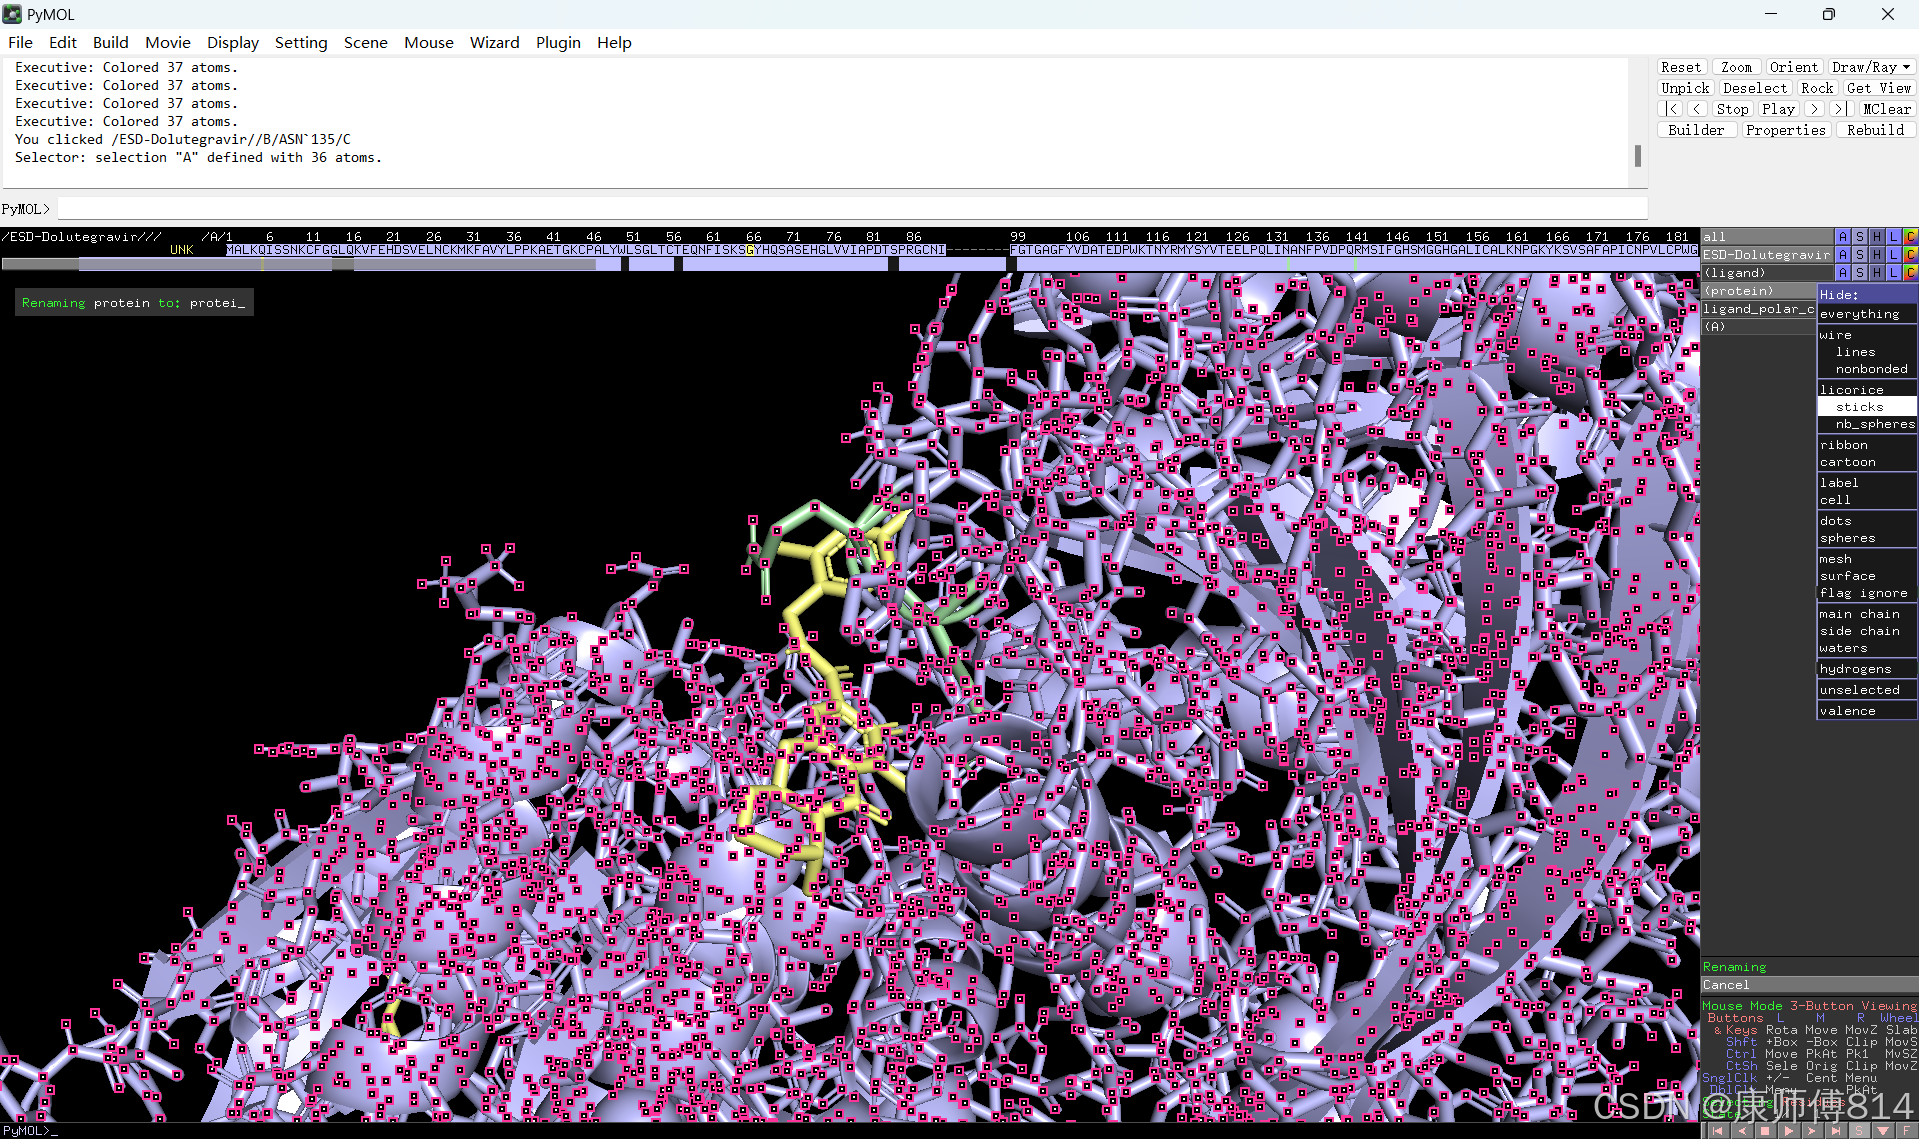Image resolution: width=1919 pixels, height=1139 pixels.
Task: Choose 'cartoon' in the Hide menu
Action: tap(1867, 462)
